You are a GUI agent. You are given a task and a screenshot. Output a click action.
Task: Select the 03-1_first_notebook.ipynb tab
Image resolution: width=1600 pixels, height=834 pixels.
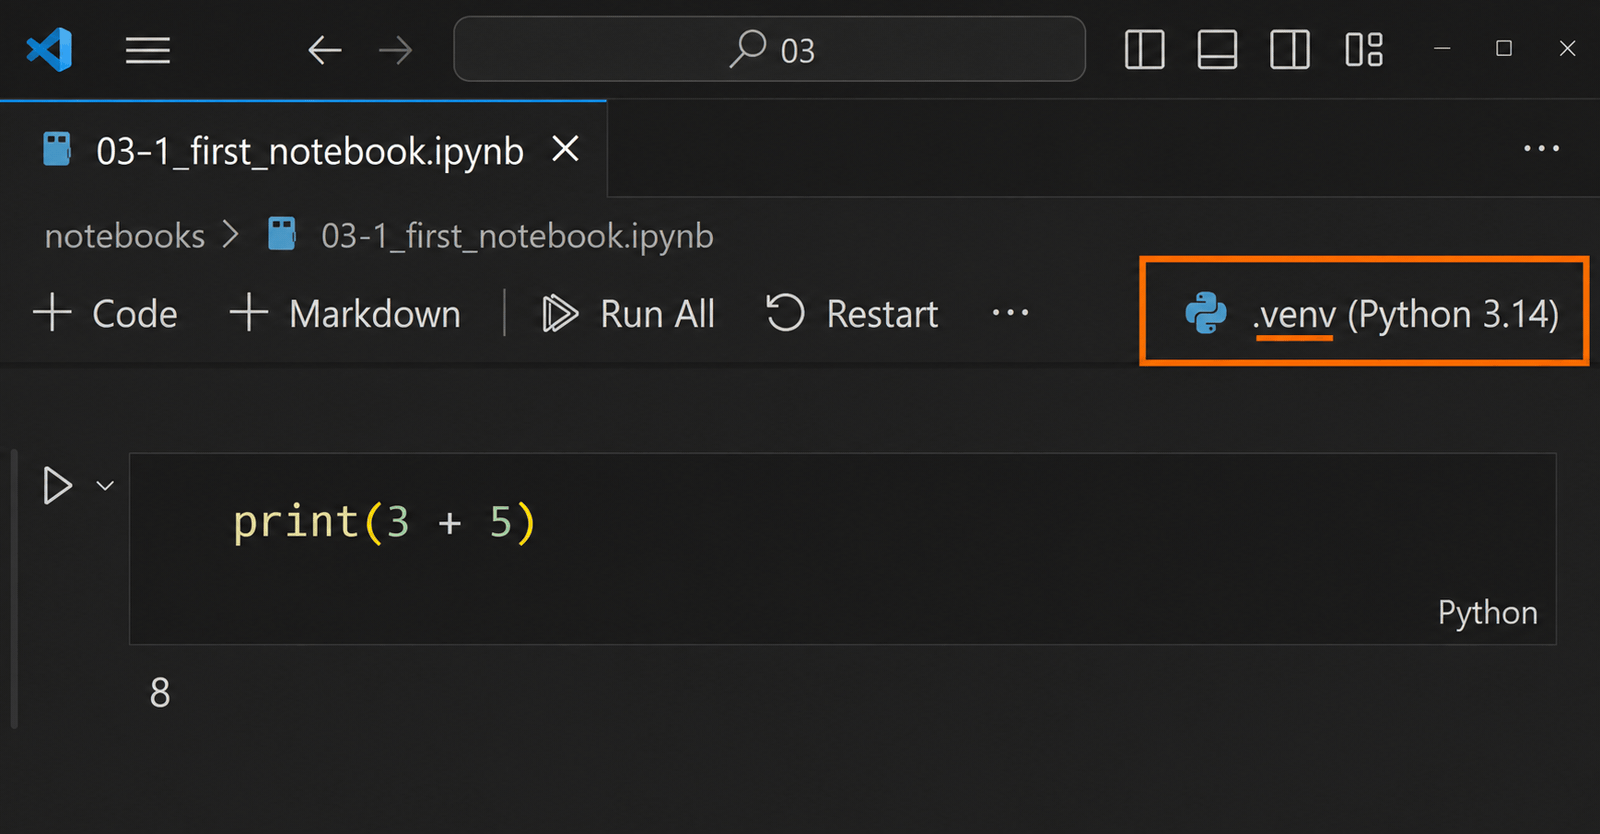coord(303,151)
